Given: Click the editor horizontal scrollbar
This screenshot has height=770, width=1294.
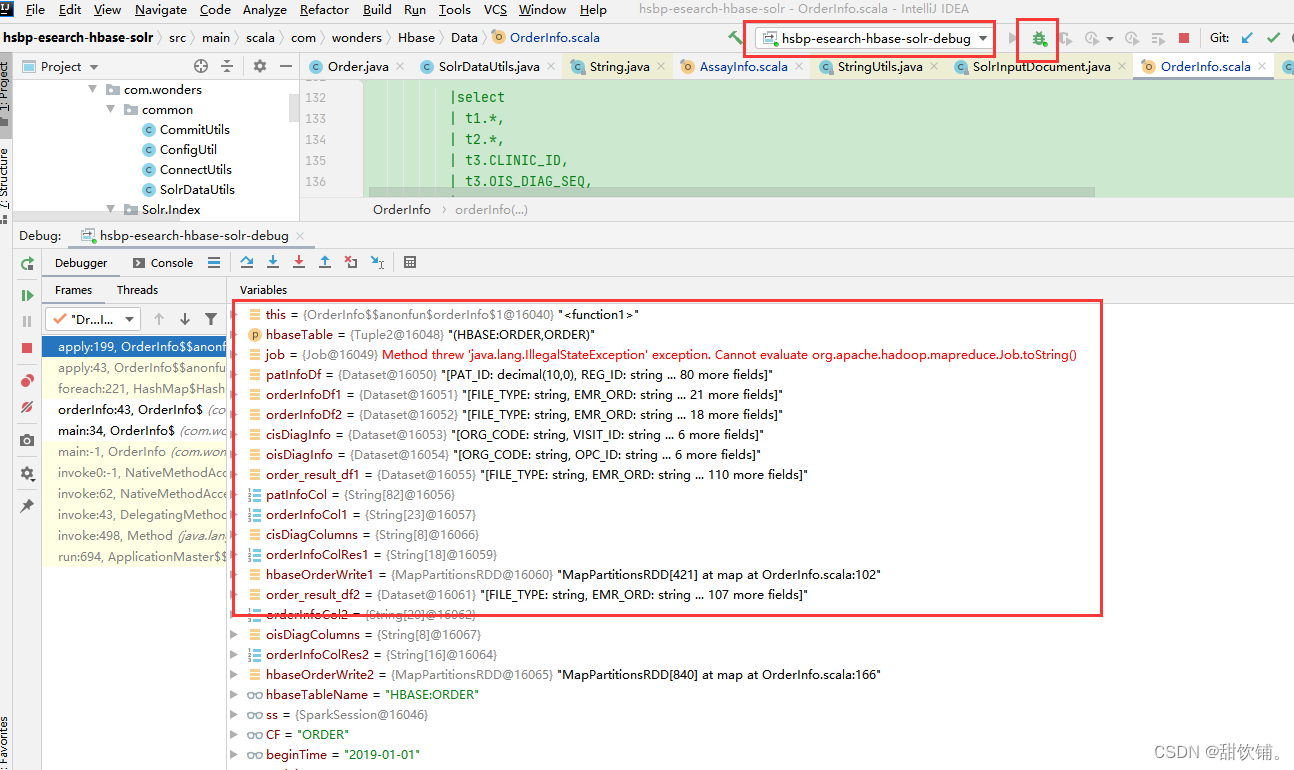Looking at the screenshot, I should [732, 191].
